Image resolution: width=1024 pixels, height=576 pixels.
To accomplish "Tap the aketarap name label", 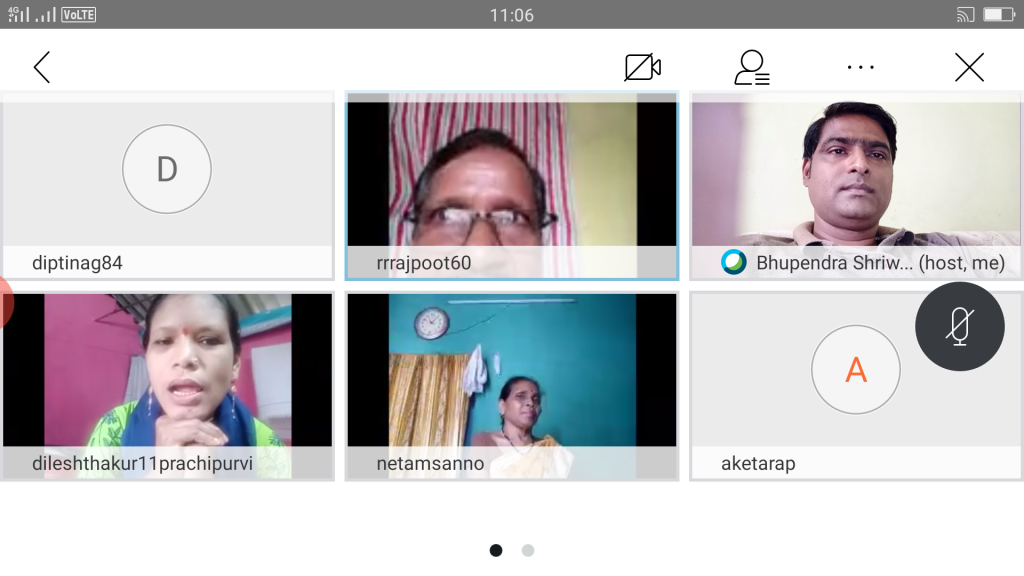I will (x=758, y=464).
